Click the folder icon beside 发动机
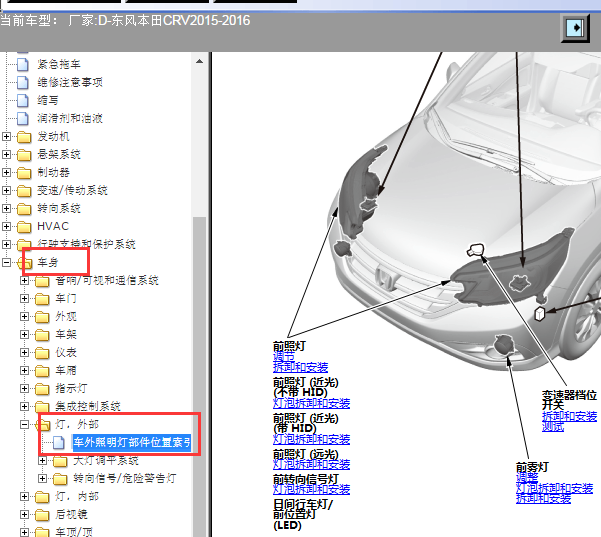 pos(24,137)
